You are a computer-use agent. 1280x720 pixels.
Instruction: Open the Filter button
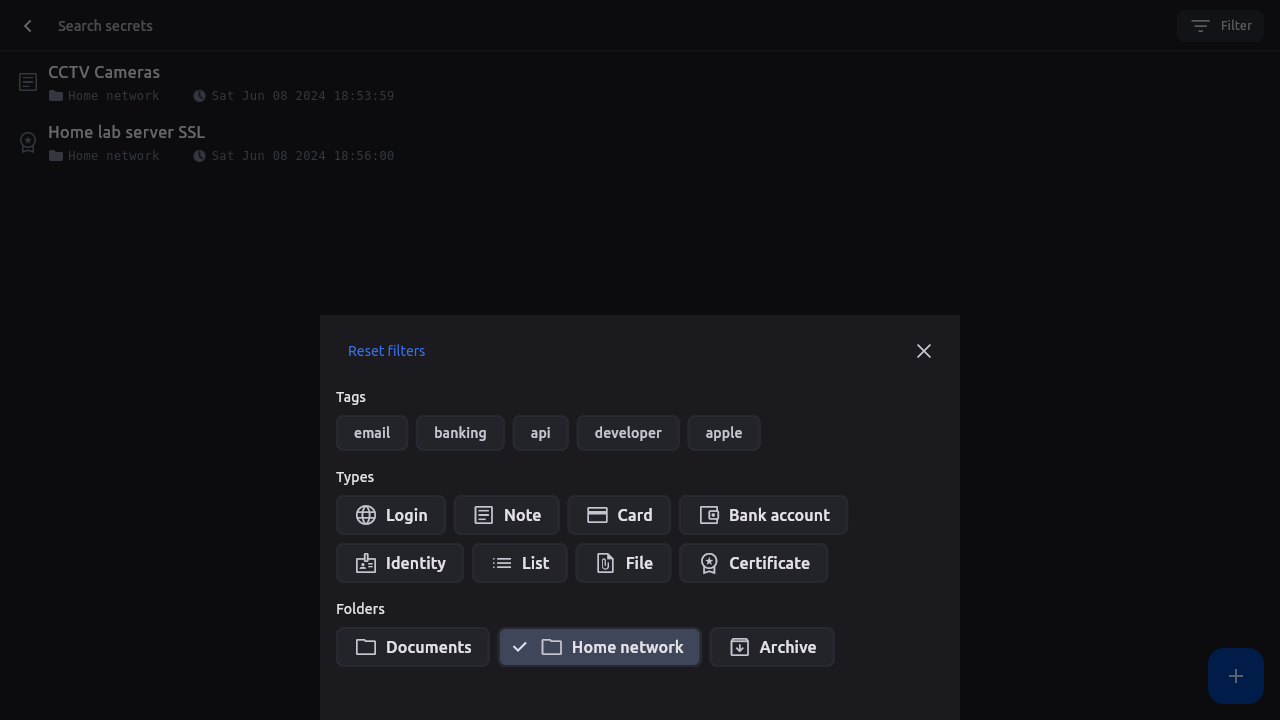(x=1220, y=26)
